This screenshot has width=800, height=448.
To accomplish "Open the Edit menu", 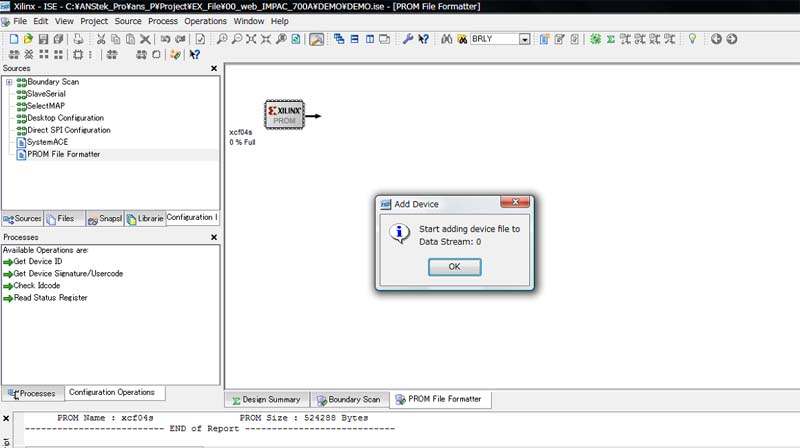I will point(40,21).
